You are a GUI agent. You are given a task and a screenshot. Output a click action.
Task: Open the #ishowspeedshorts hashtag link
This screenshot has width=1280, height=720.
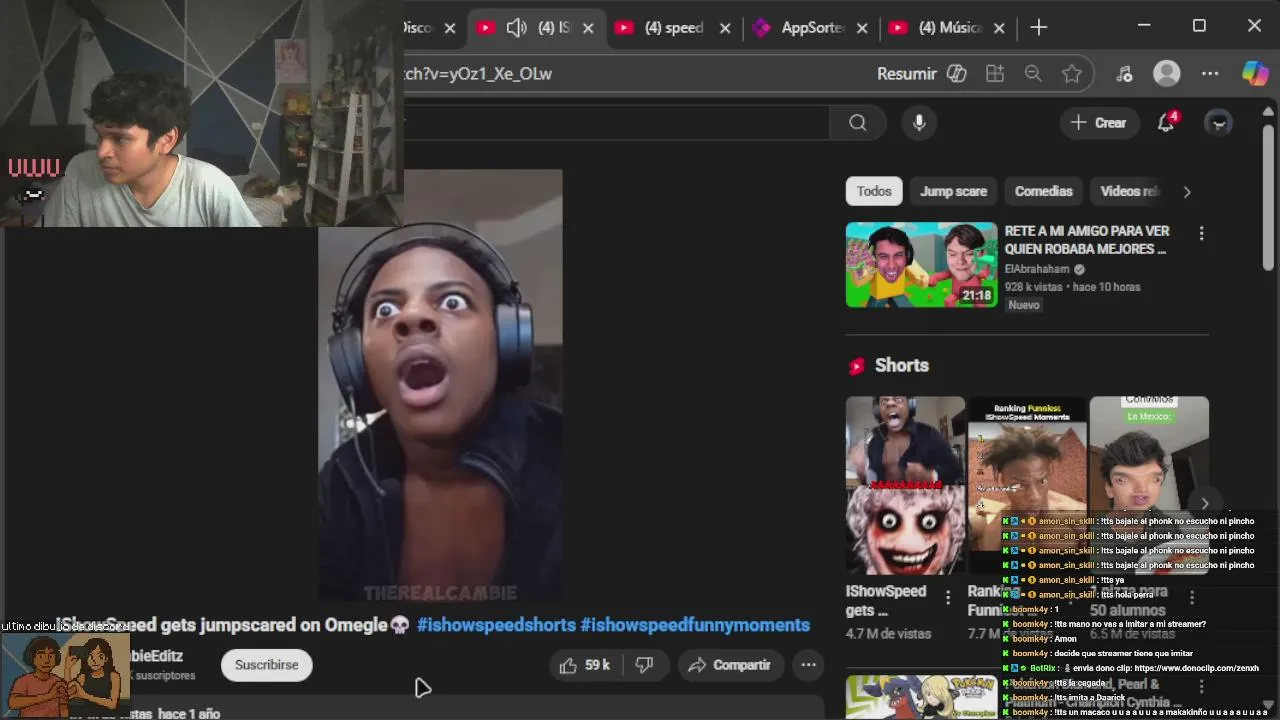(x=496, y=625)
